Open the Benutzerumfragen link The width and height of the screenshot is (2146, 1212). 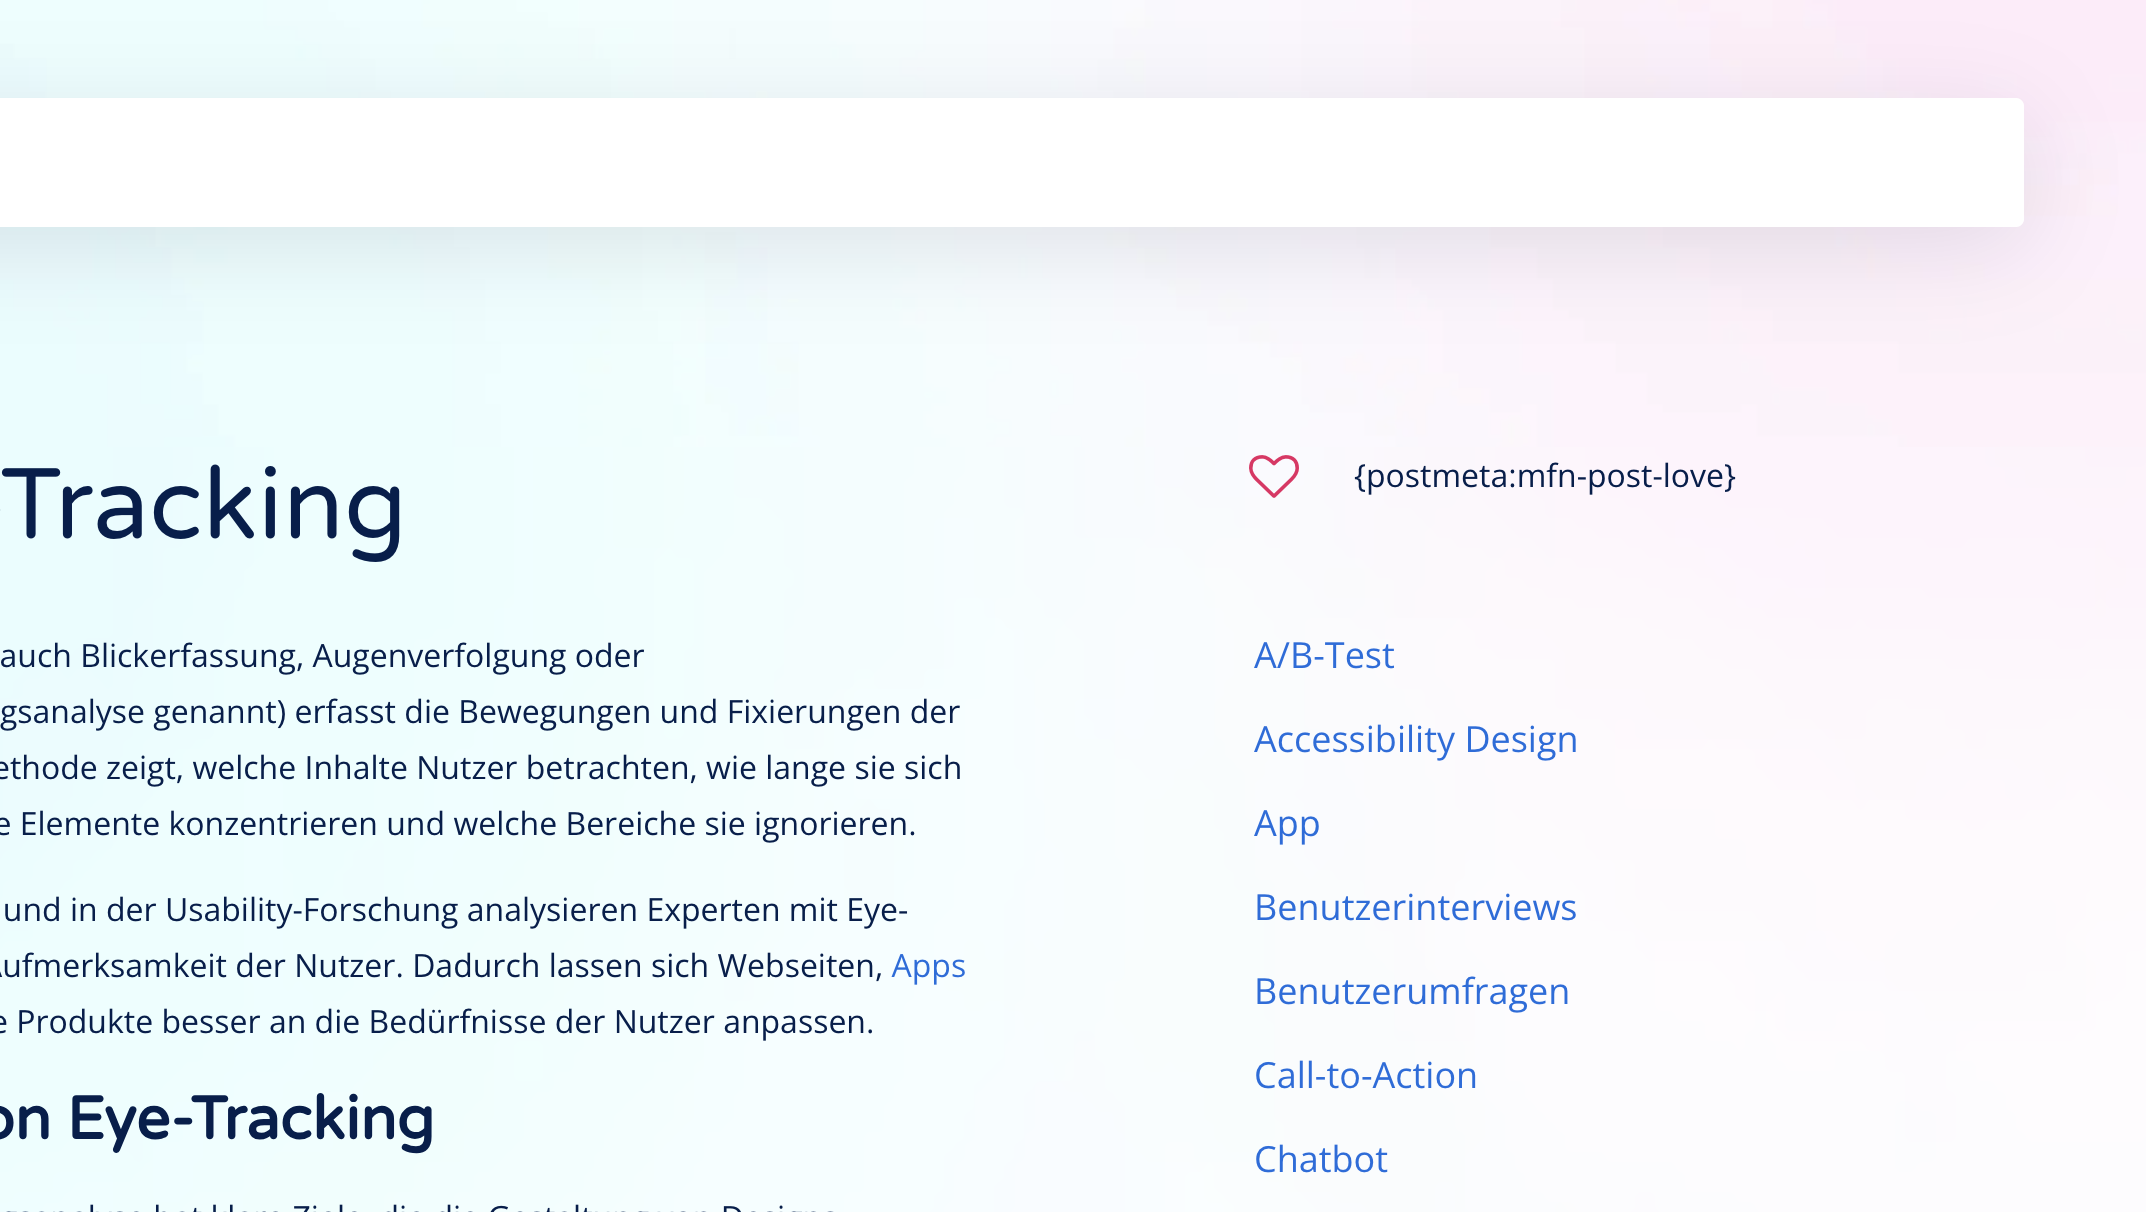1411,992
